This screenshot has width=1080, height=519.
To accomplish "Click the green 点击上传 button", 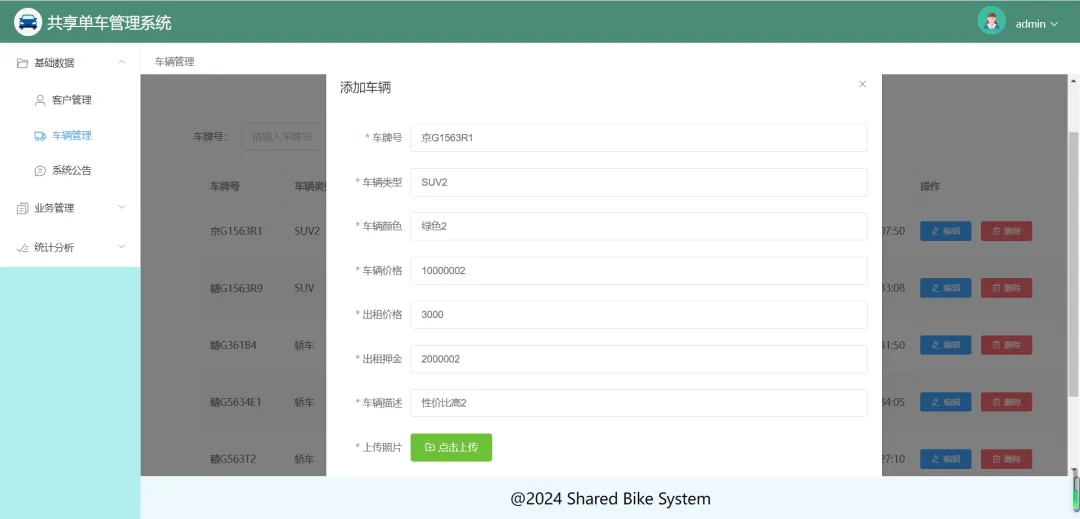I will [451, 447].
